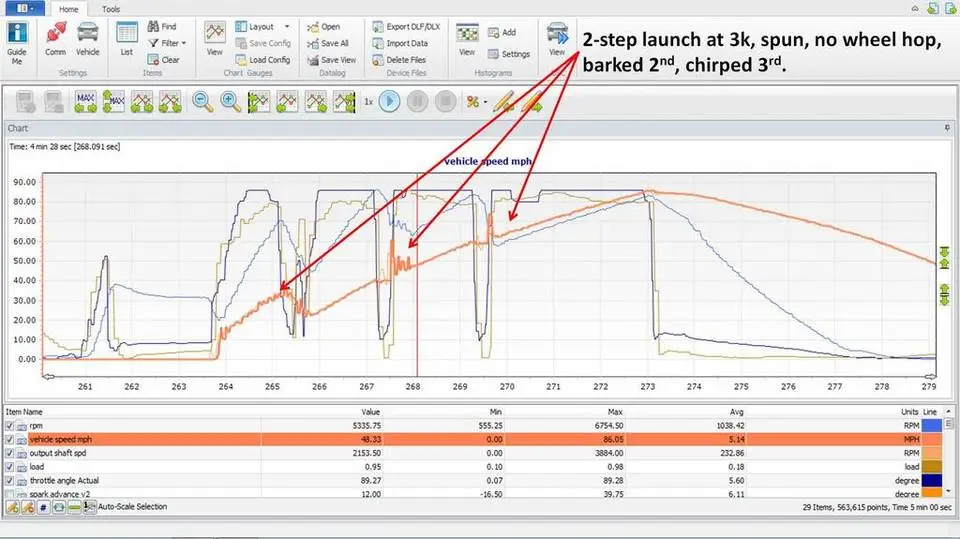Screen dimensions: 960x539
Task: Open the Histograms View
Action: pos(467,40)
